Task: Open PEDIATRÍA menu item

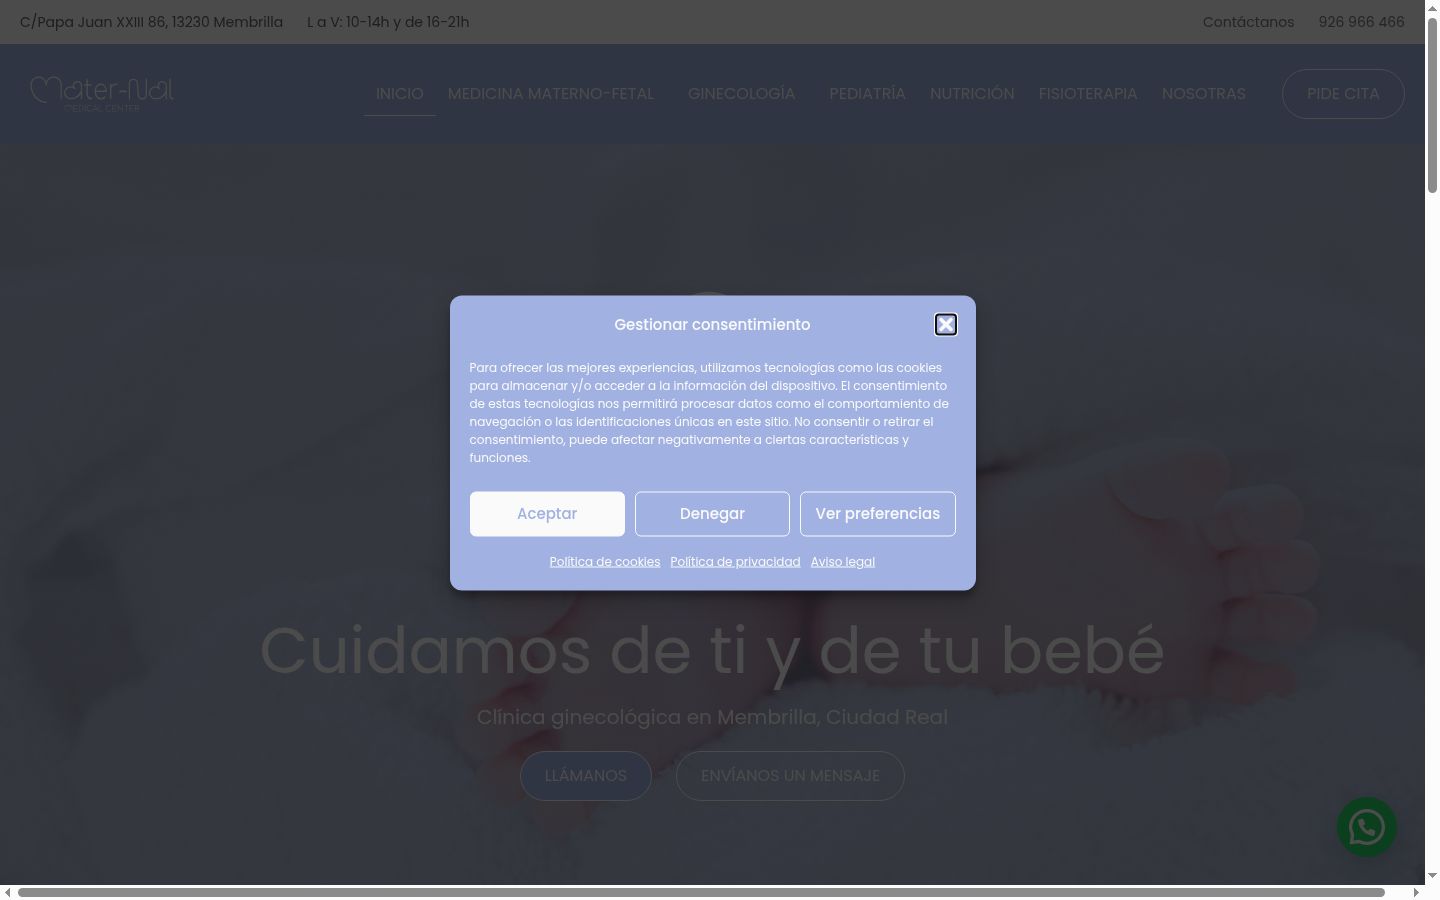Action: 867,94
